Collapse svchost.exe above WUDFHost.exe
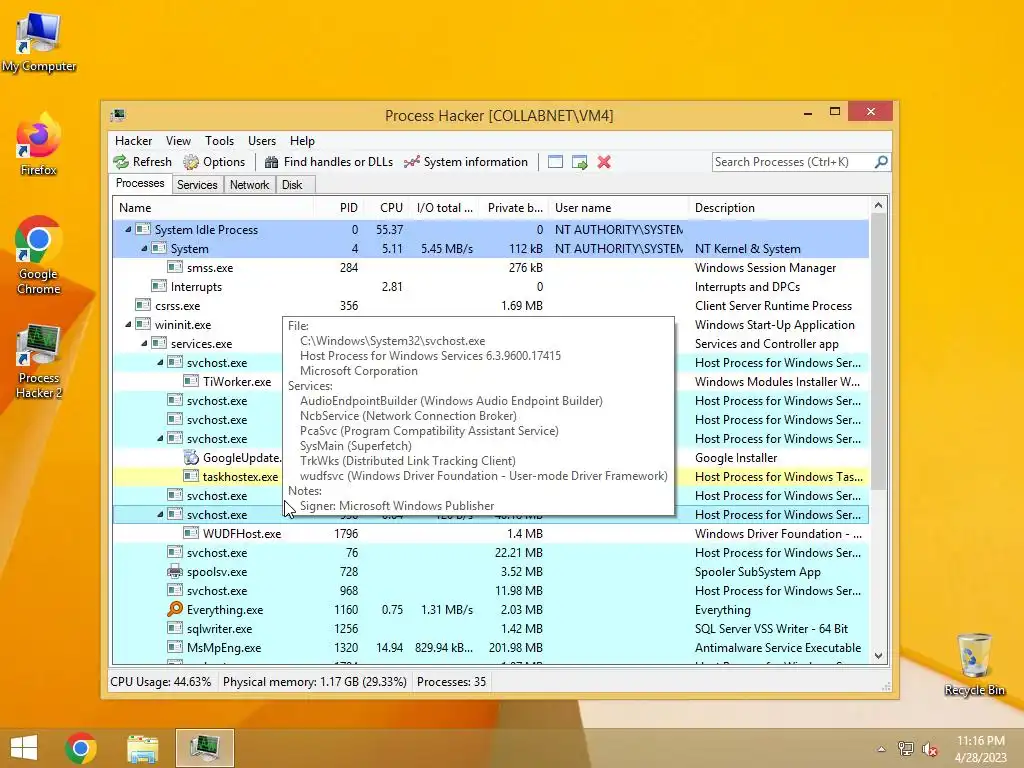The image size is (1024, 768). 160,514
